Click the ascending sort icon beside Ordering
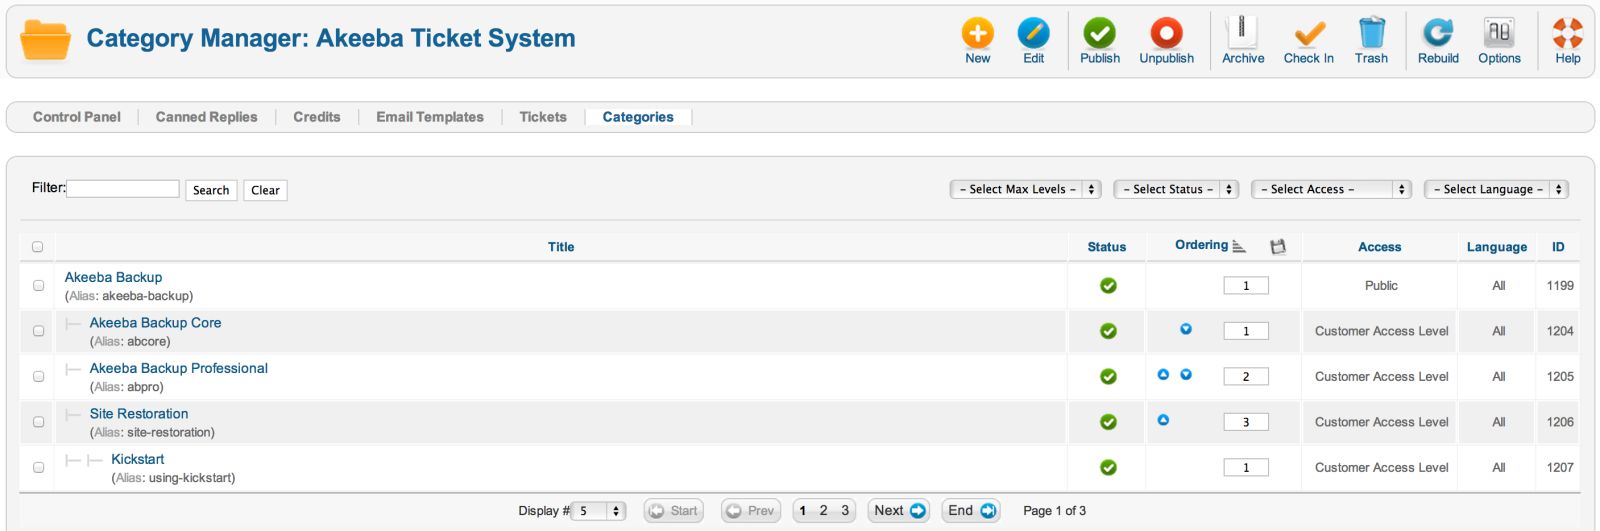This screenshot has height=531, width=1600. tap(1239, 246)
